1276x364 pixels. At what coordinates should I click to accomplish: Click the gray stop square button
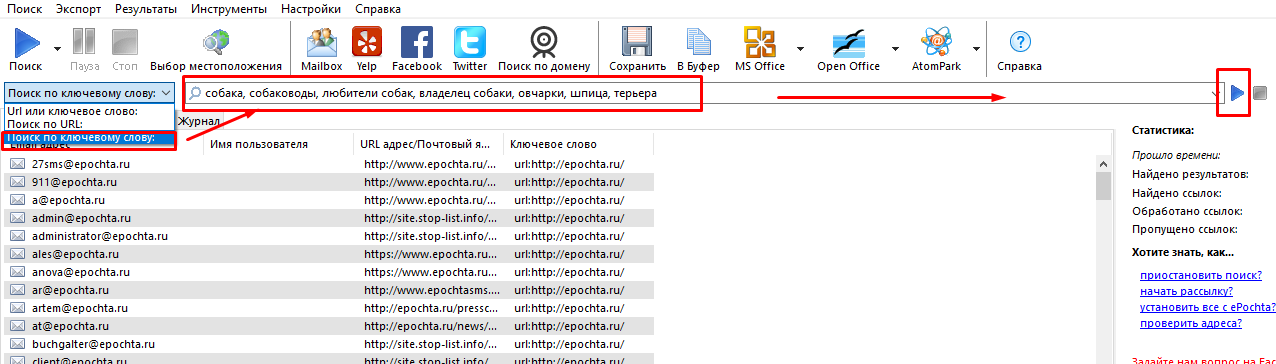(x=1261, y=93)
